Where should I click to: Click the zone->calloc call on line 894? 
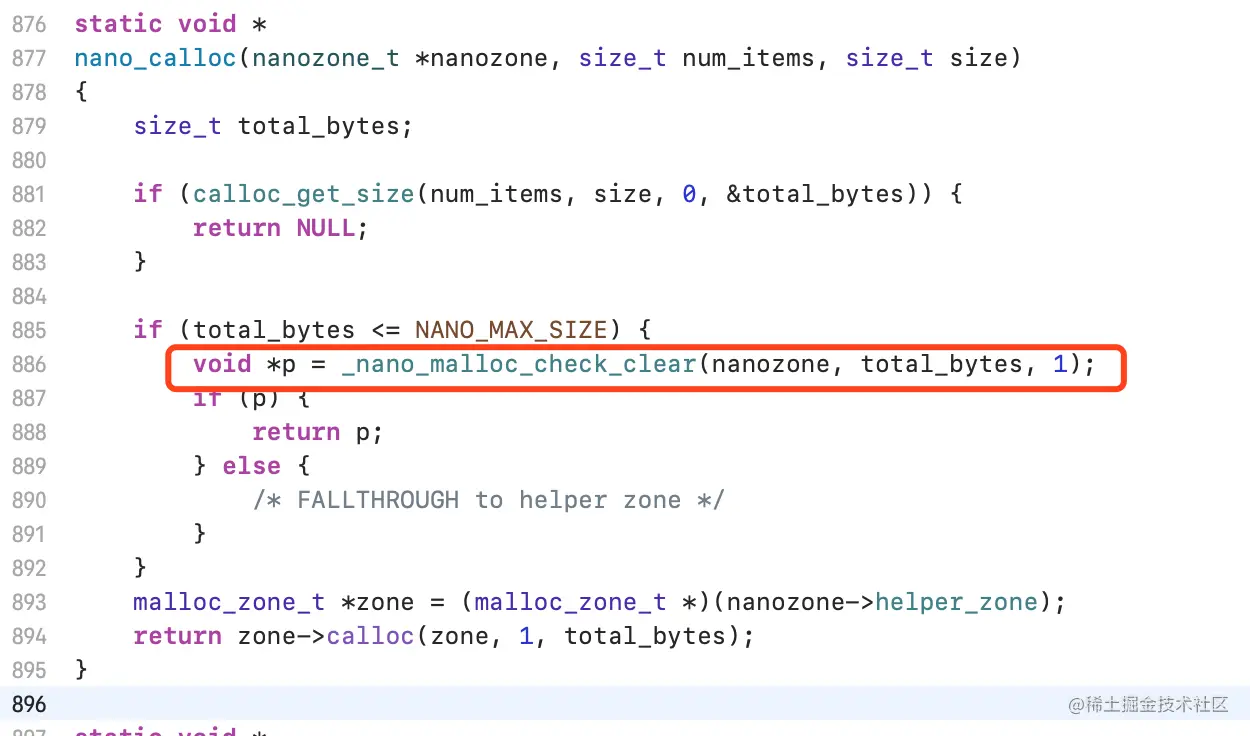[495, 636]
